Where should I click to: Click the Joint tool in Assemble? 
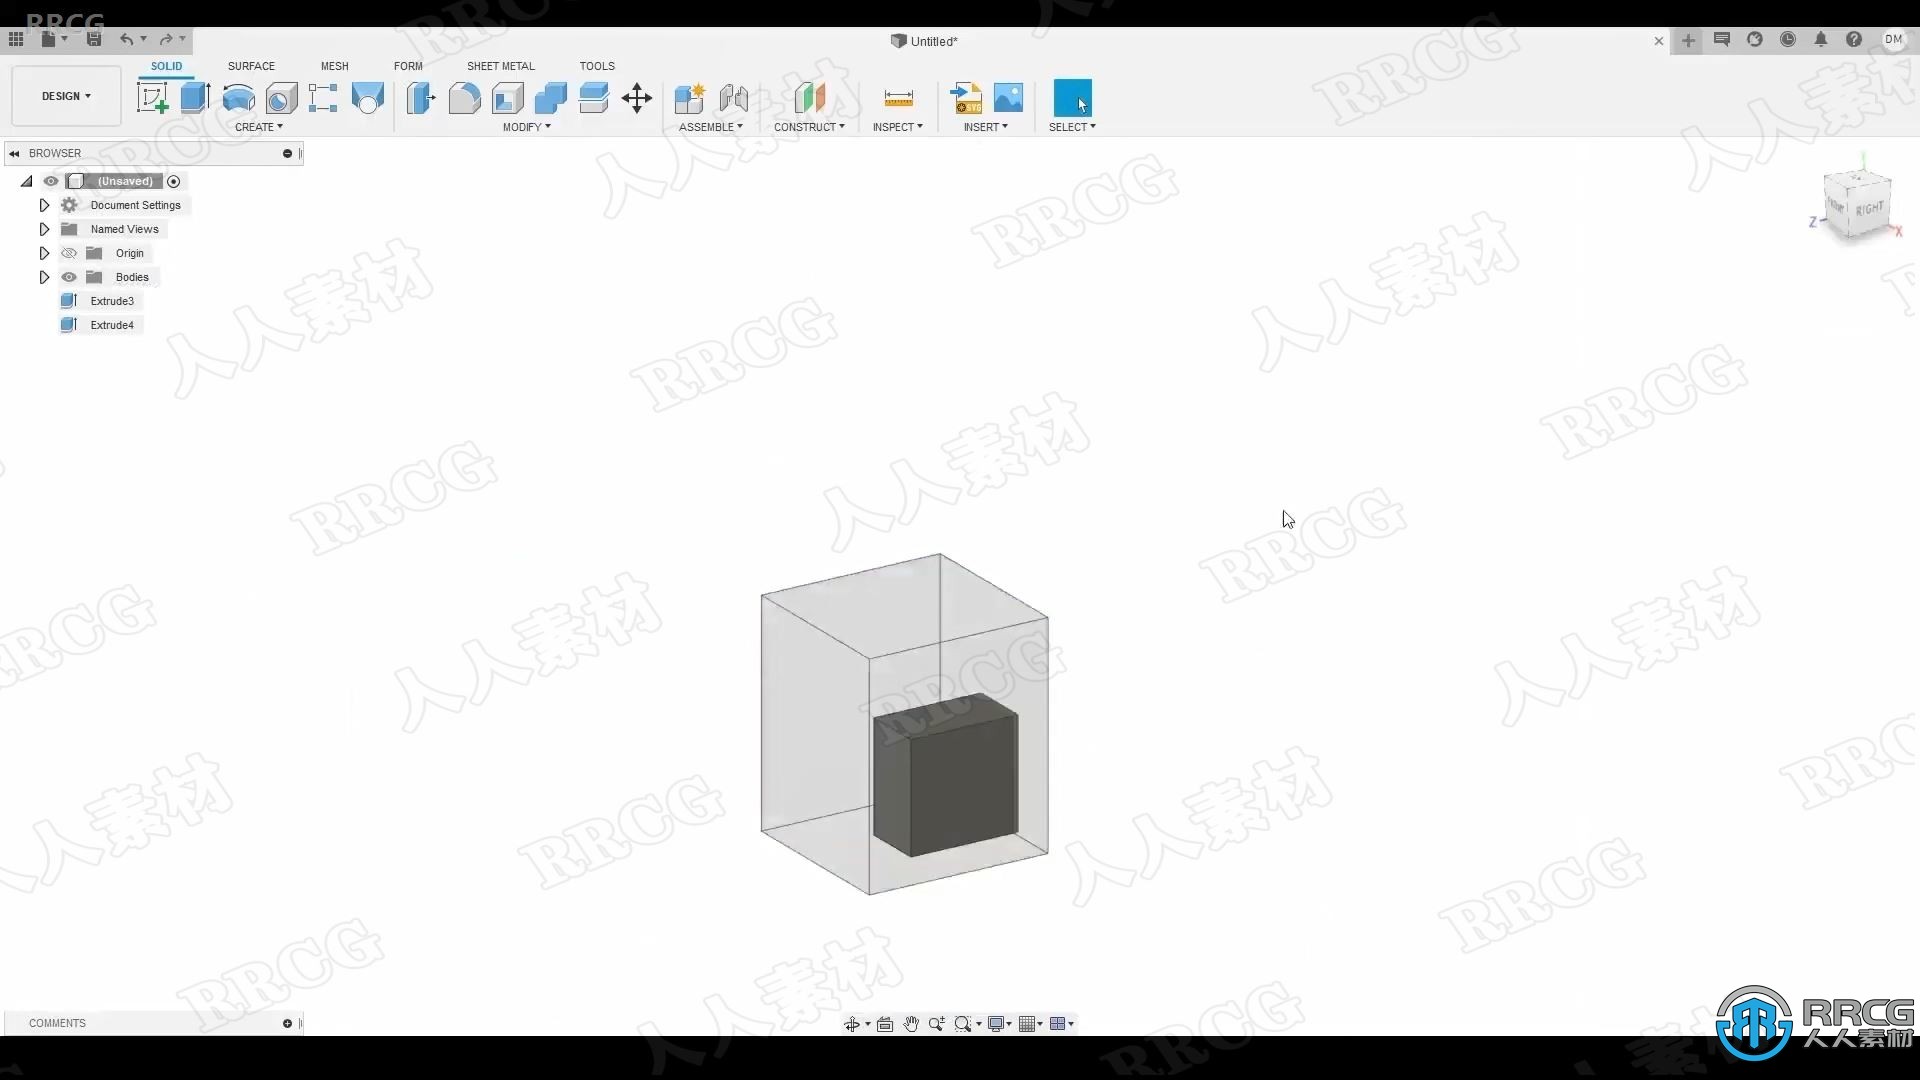(x=735, y=98)
